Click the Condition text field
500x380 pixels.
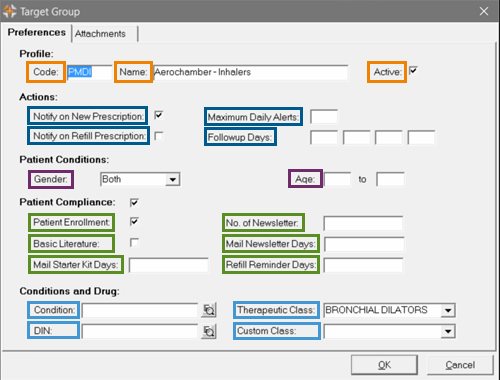tap(140, 310)
